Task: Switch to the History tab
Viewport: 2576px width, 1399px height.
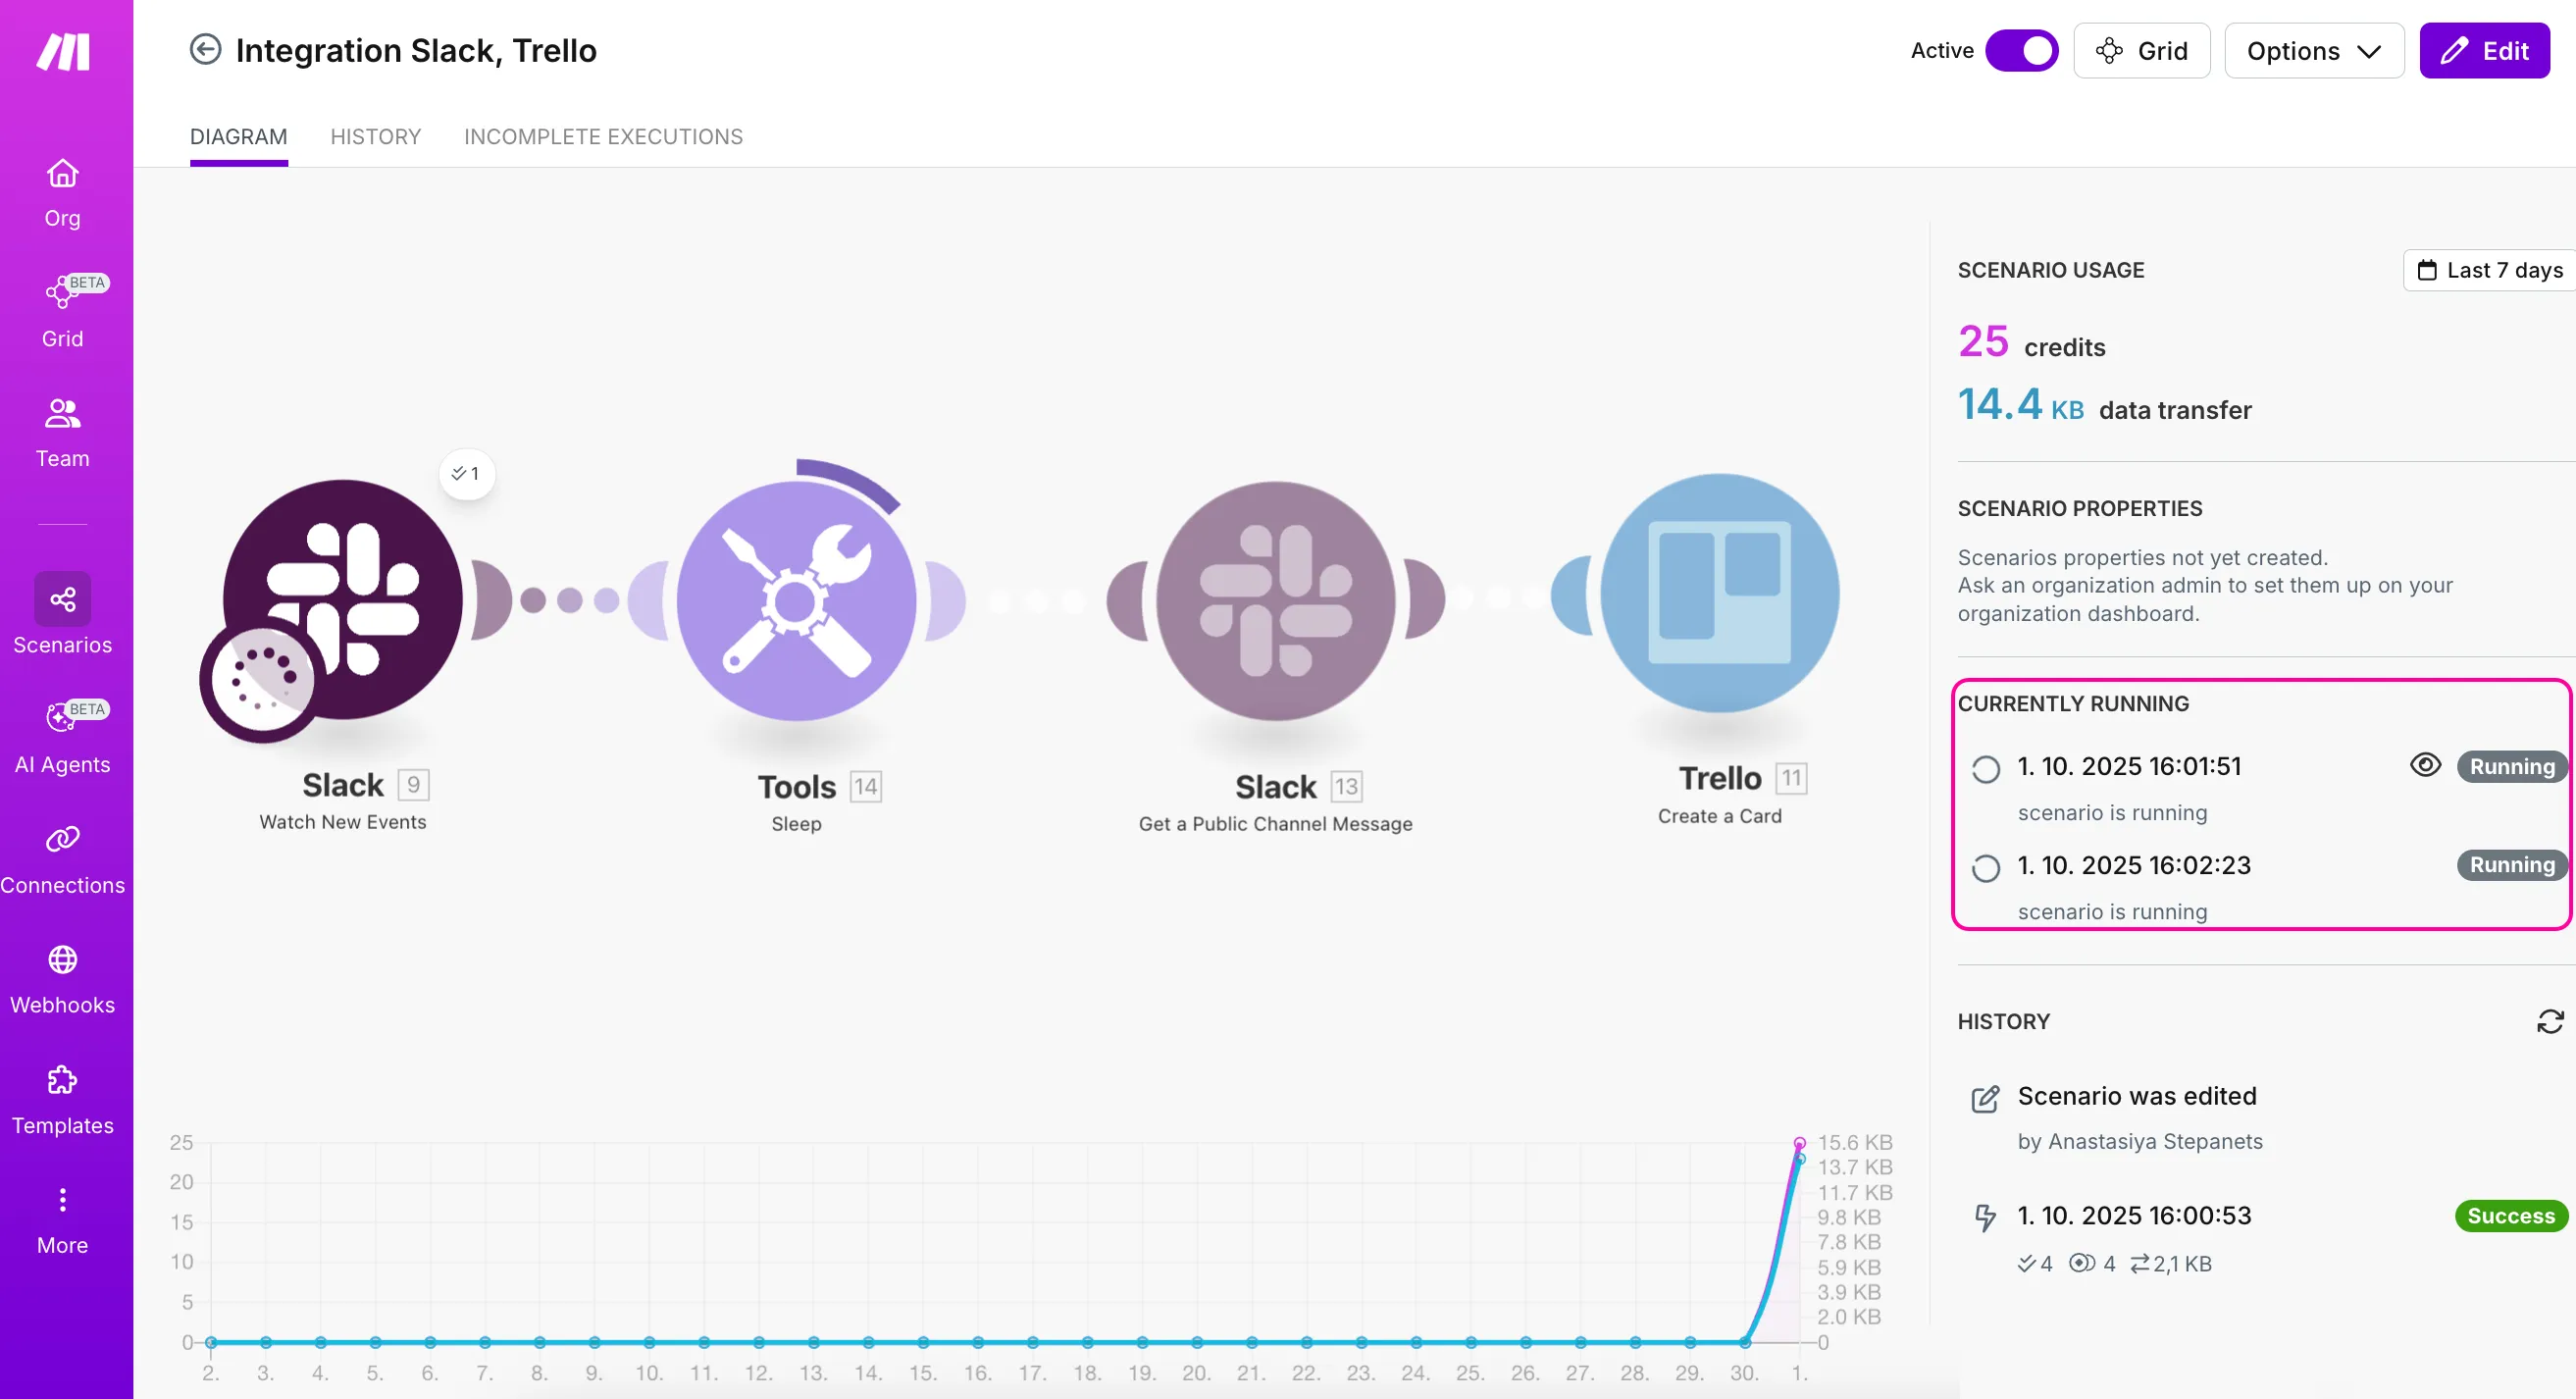Action: click(x=375, y=137)
